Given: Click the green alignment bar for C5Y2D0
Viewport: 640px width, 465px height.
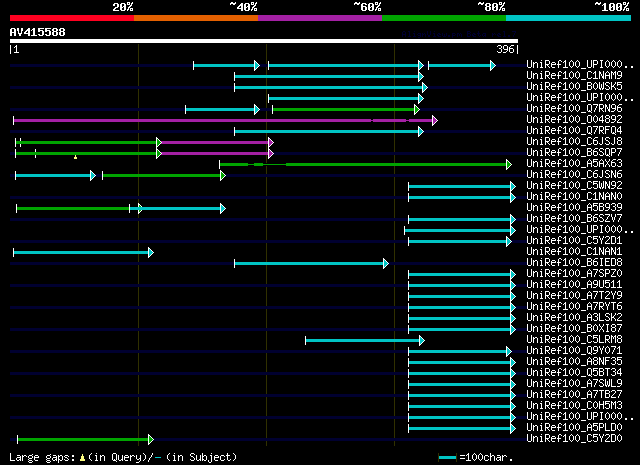Looking at the screenshot, I should pos(85,440).
